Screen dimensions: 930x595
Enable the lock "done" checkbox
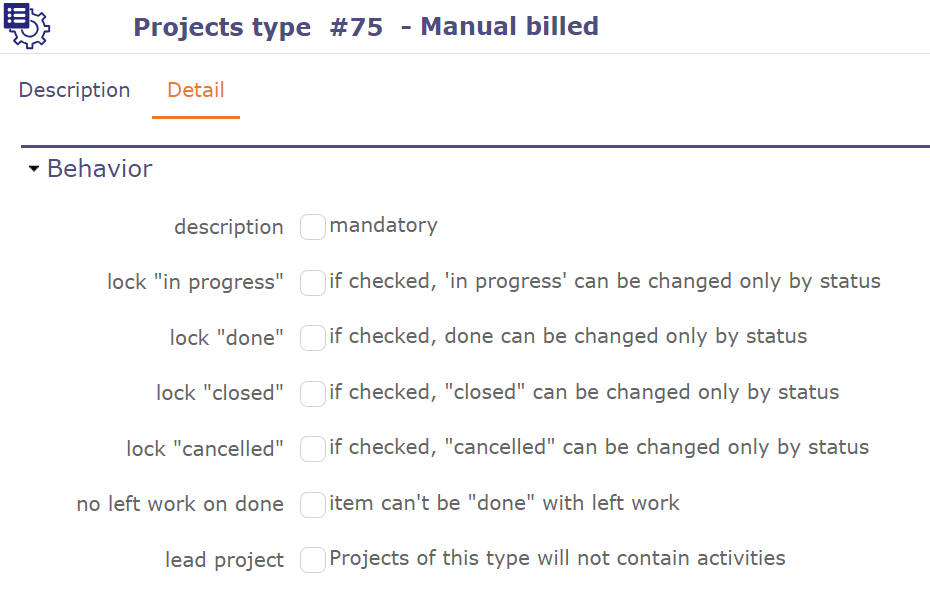(x=312, y=338)
